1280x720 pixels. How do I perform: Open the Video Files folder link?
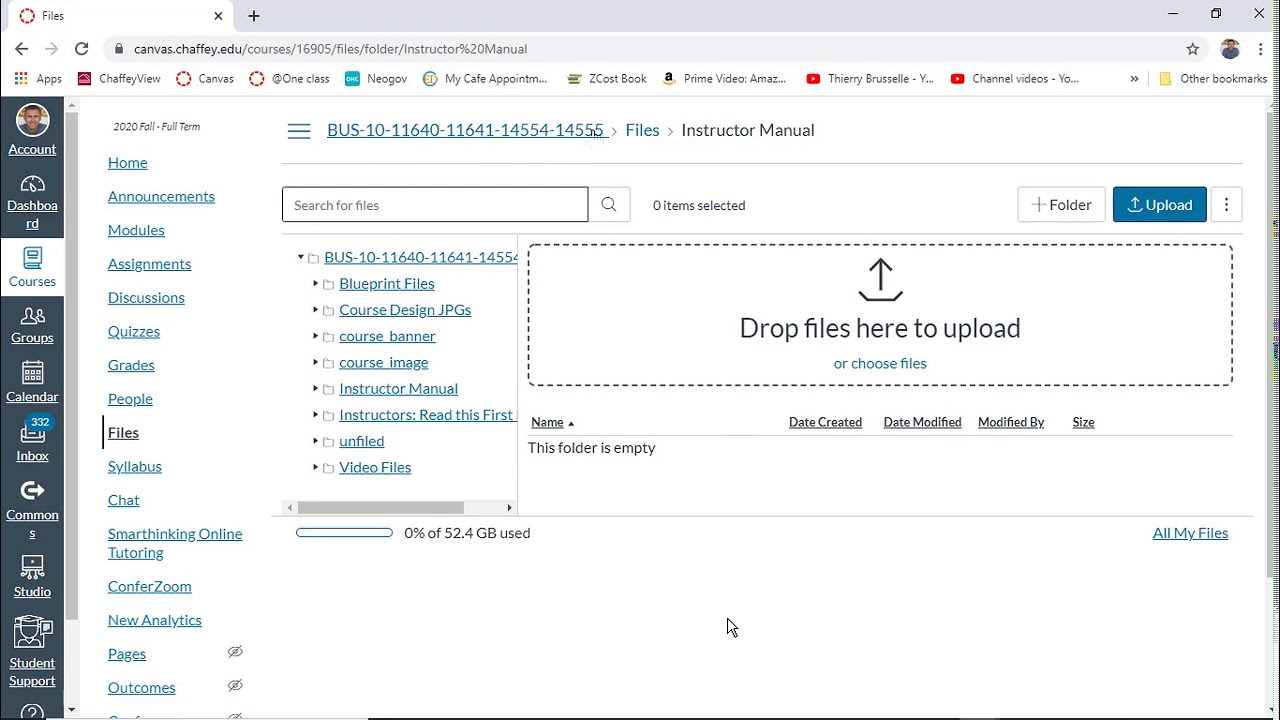tap(375, 467)
